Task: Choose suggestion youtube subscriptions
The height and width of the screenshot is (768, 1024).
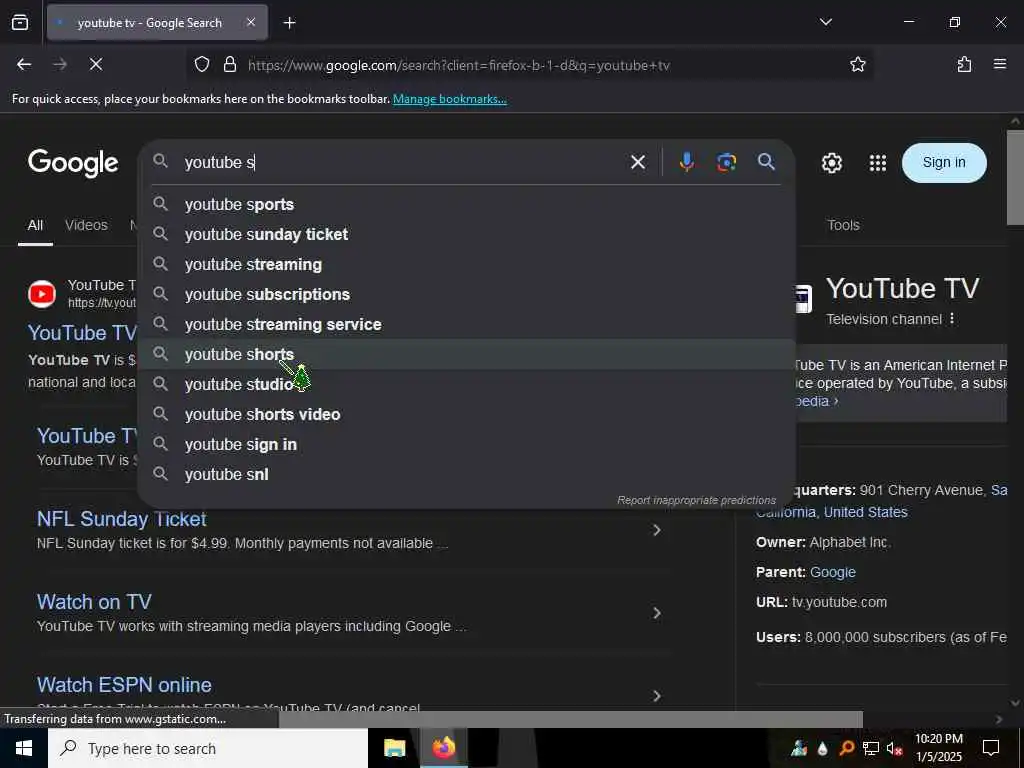Action: pos(466,295)
